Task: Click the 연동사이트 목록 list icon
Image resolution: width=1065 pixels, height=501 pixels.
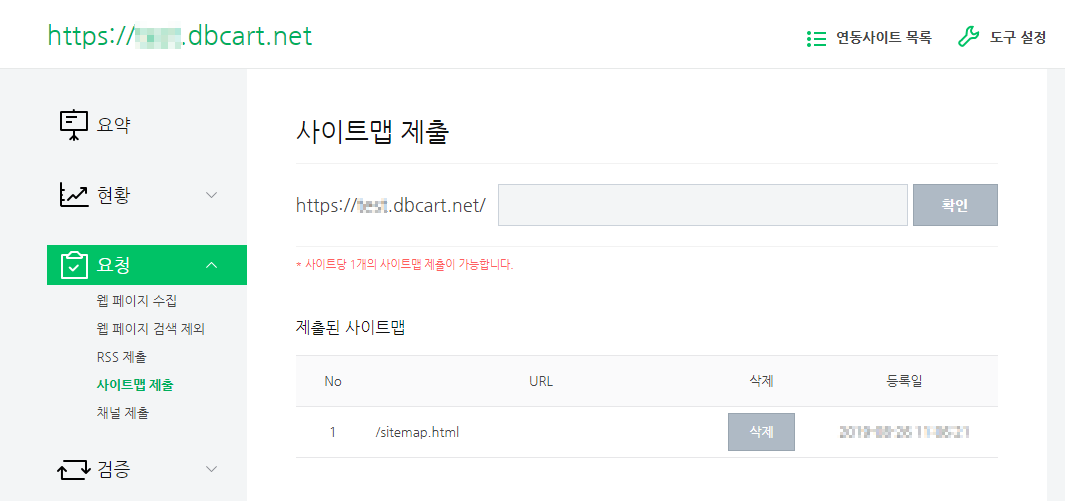Action: coord(815,38)
